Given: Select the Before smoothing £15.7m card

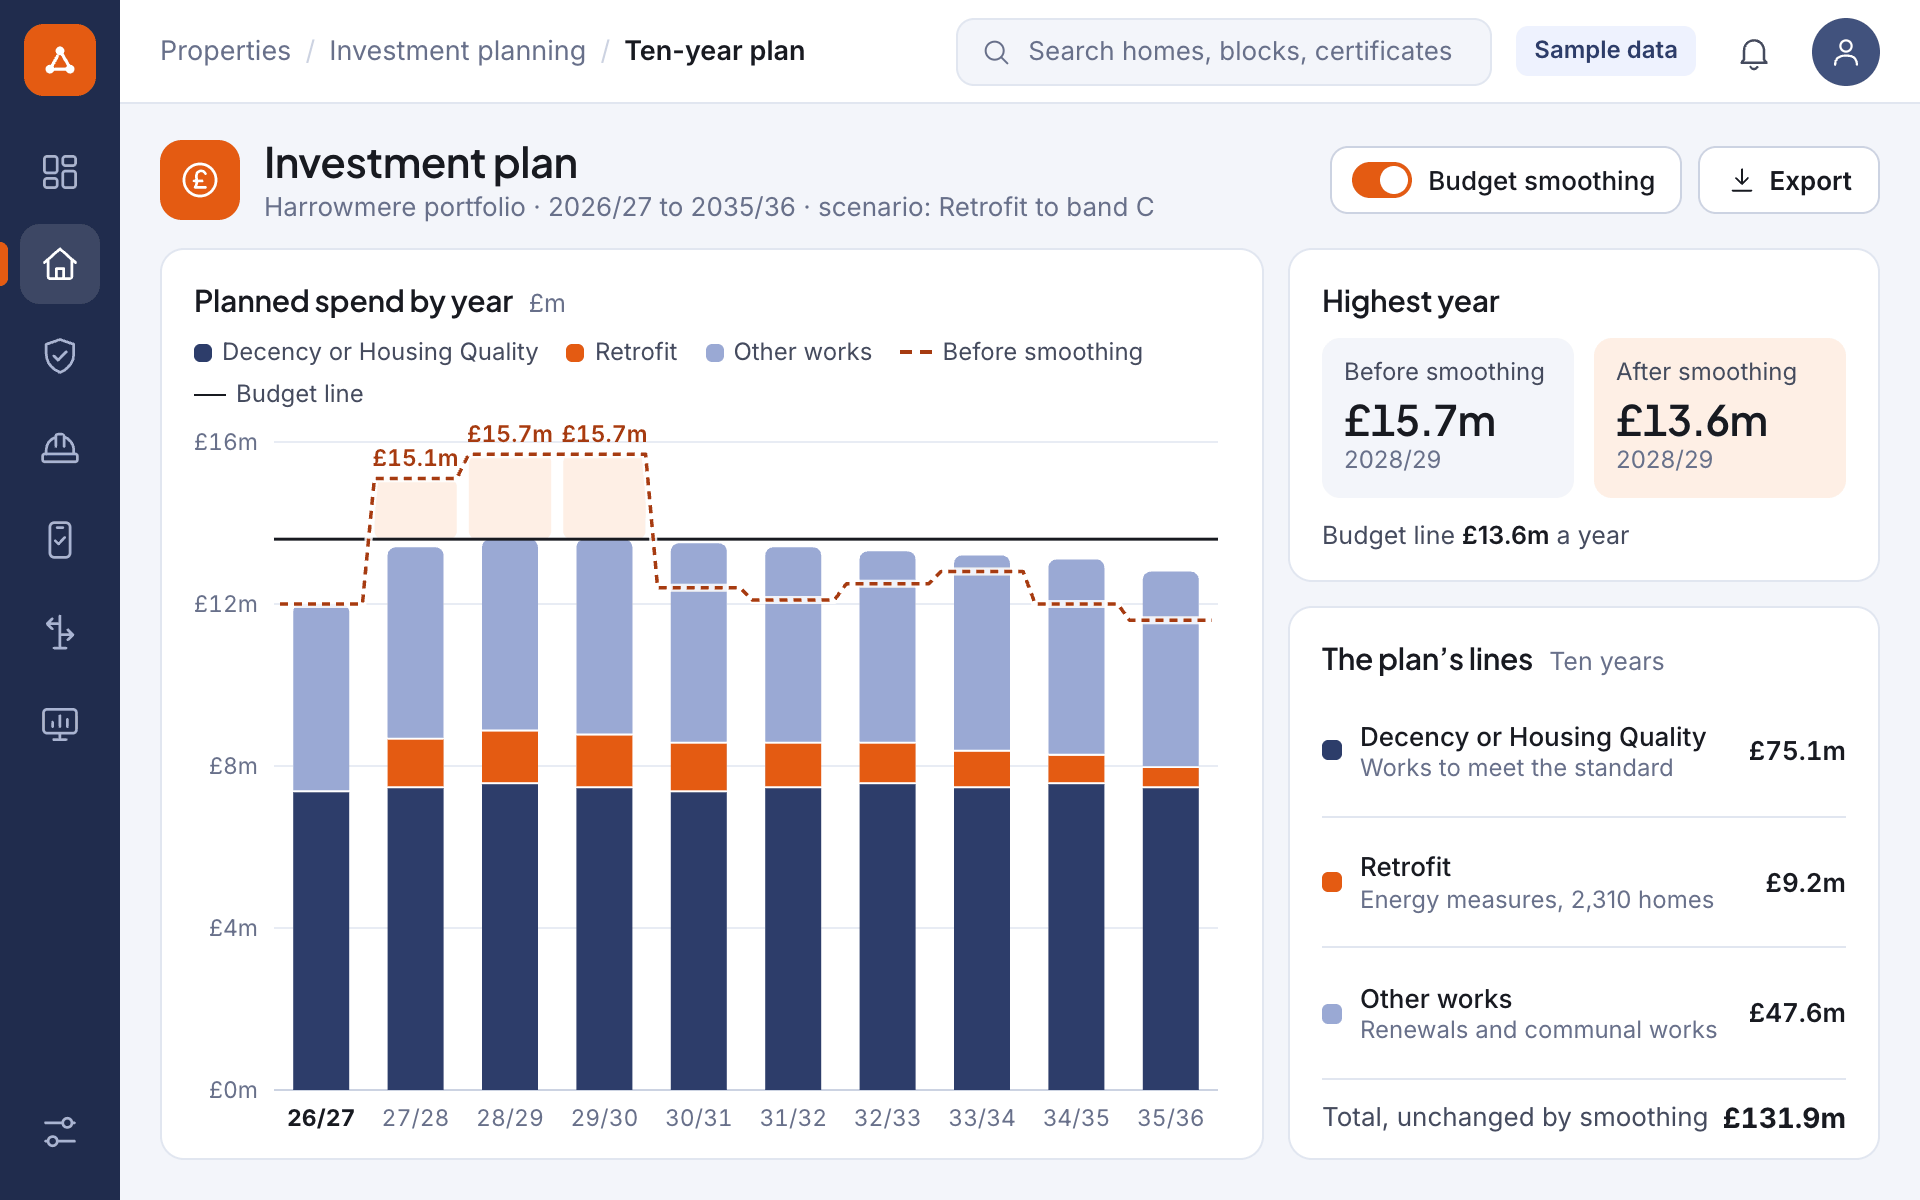Looking at the screenshot, I should click(x=1447, y=417).
